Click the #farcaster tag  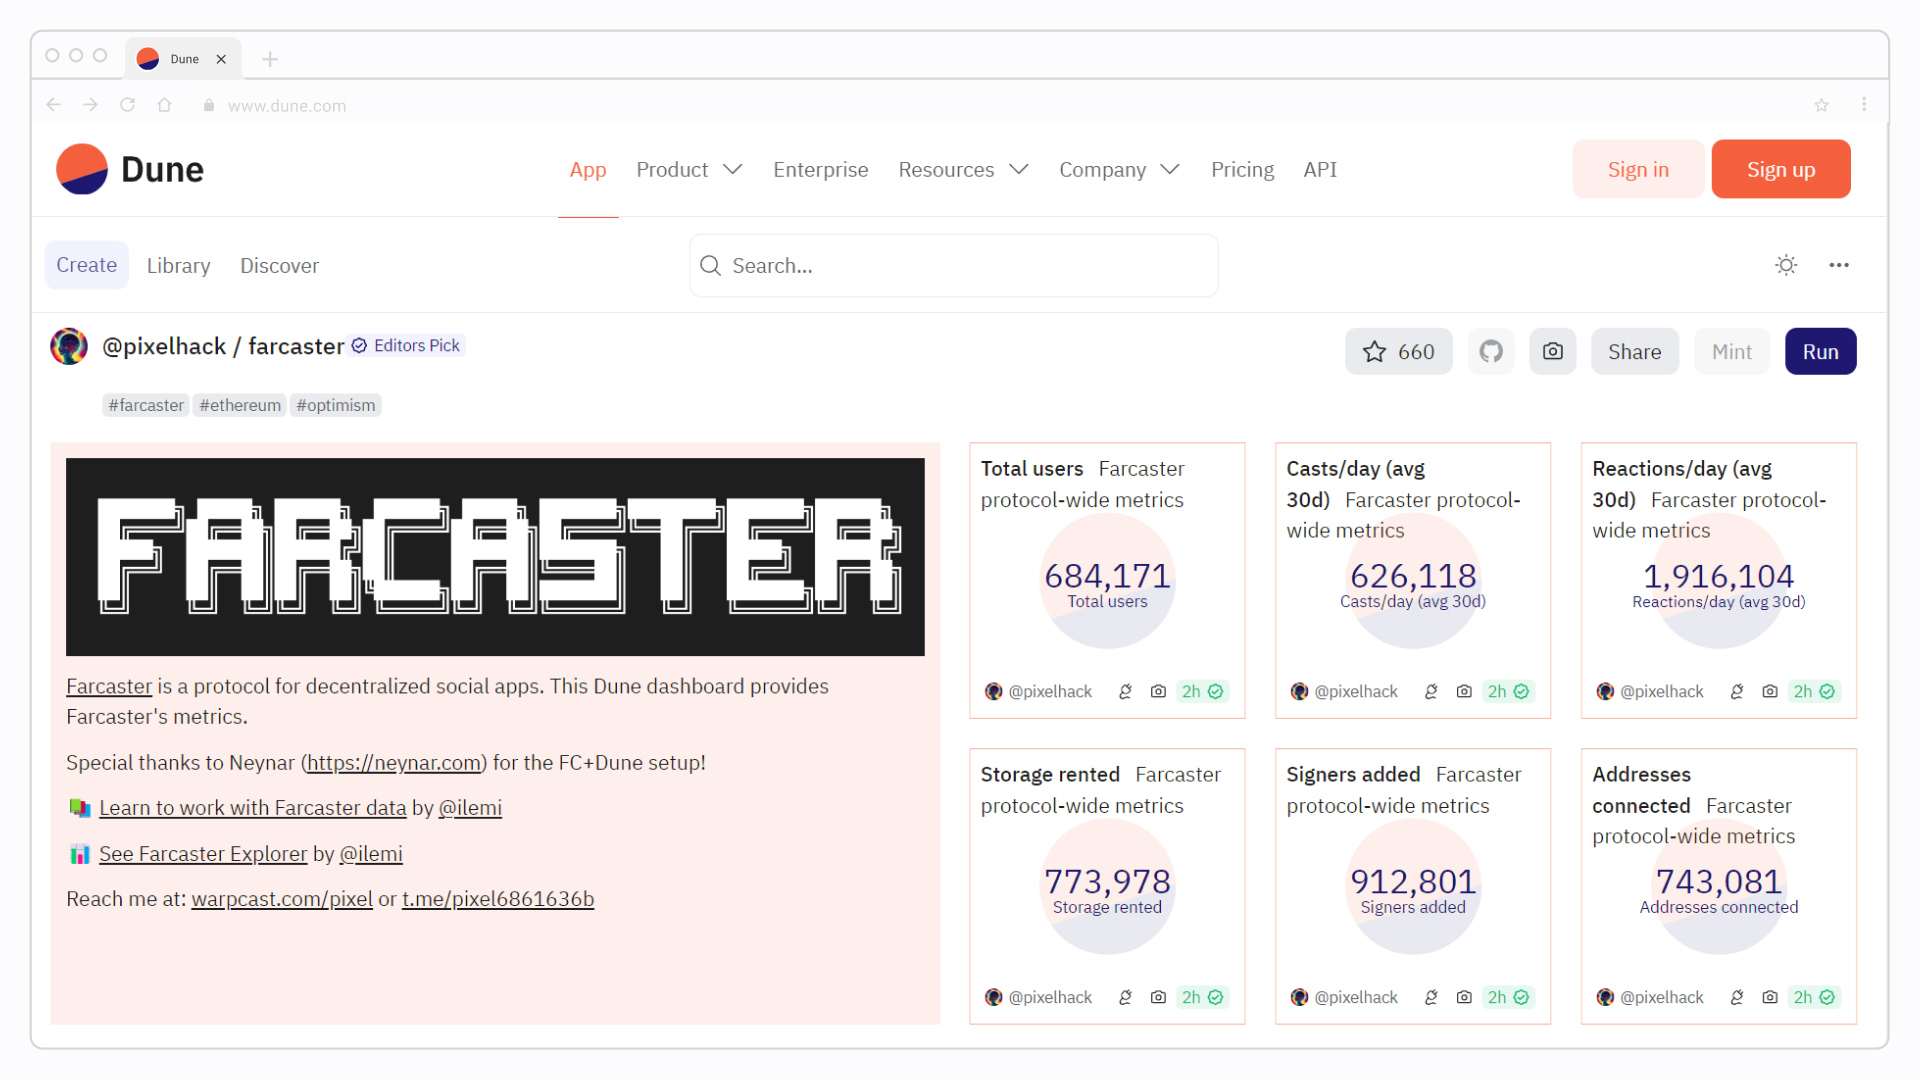point(146,405)
